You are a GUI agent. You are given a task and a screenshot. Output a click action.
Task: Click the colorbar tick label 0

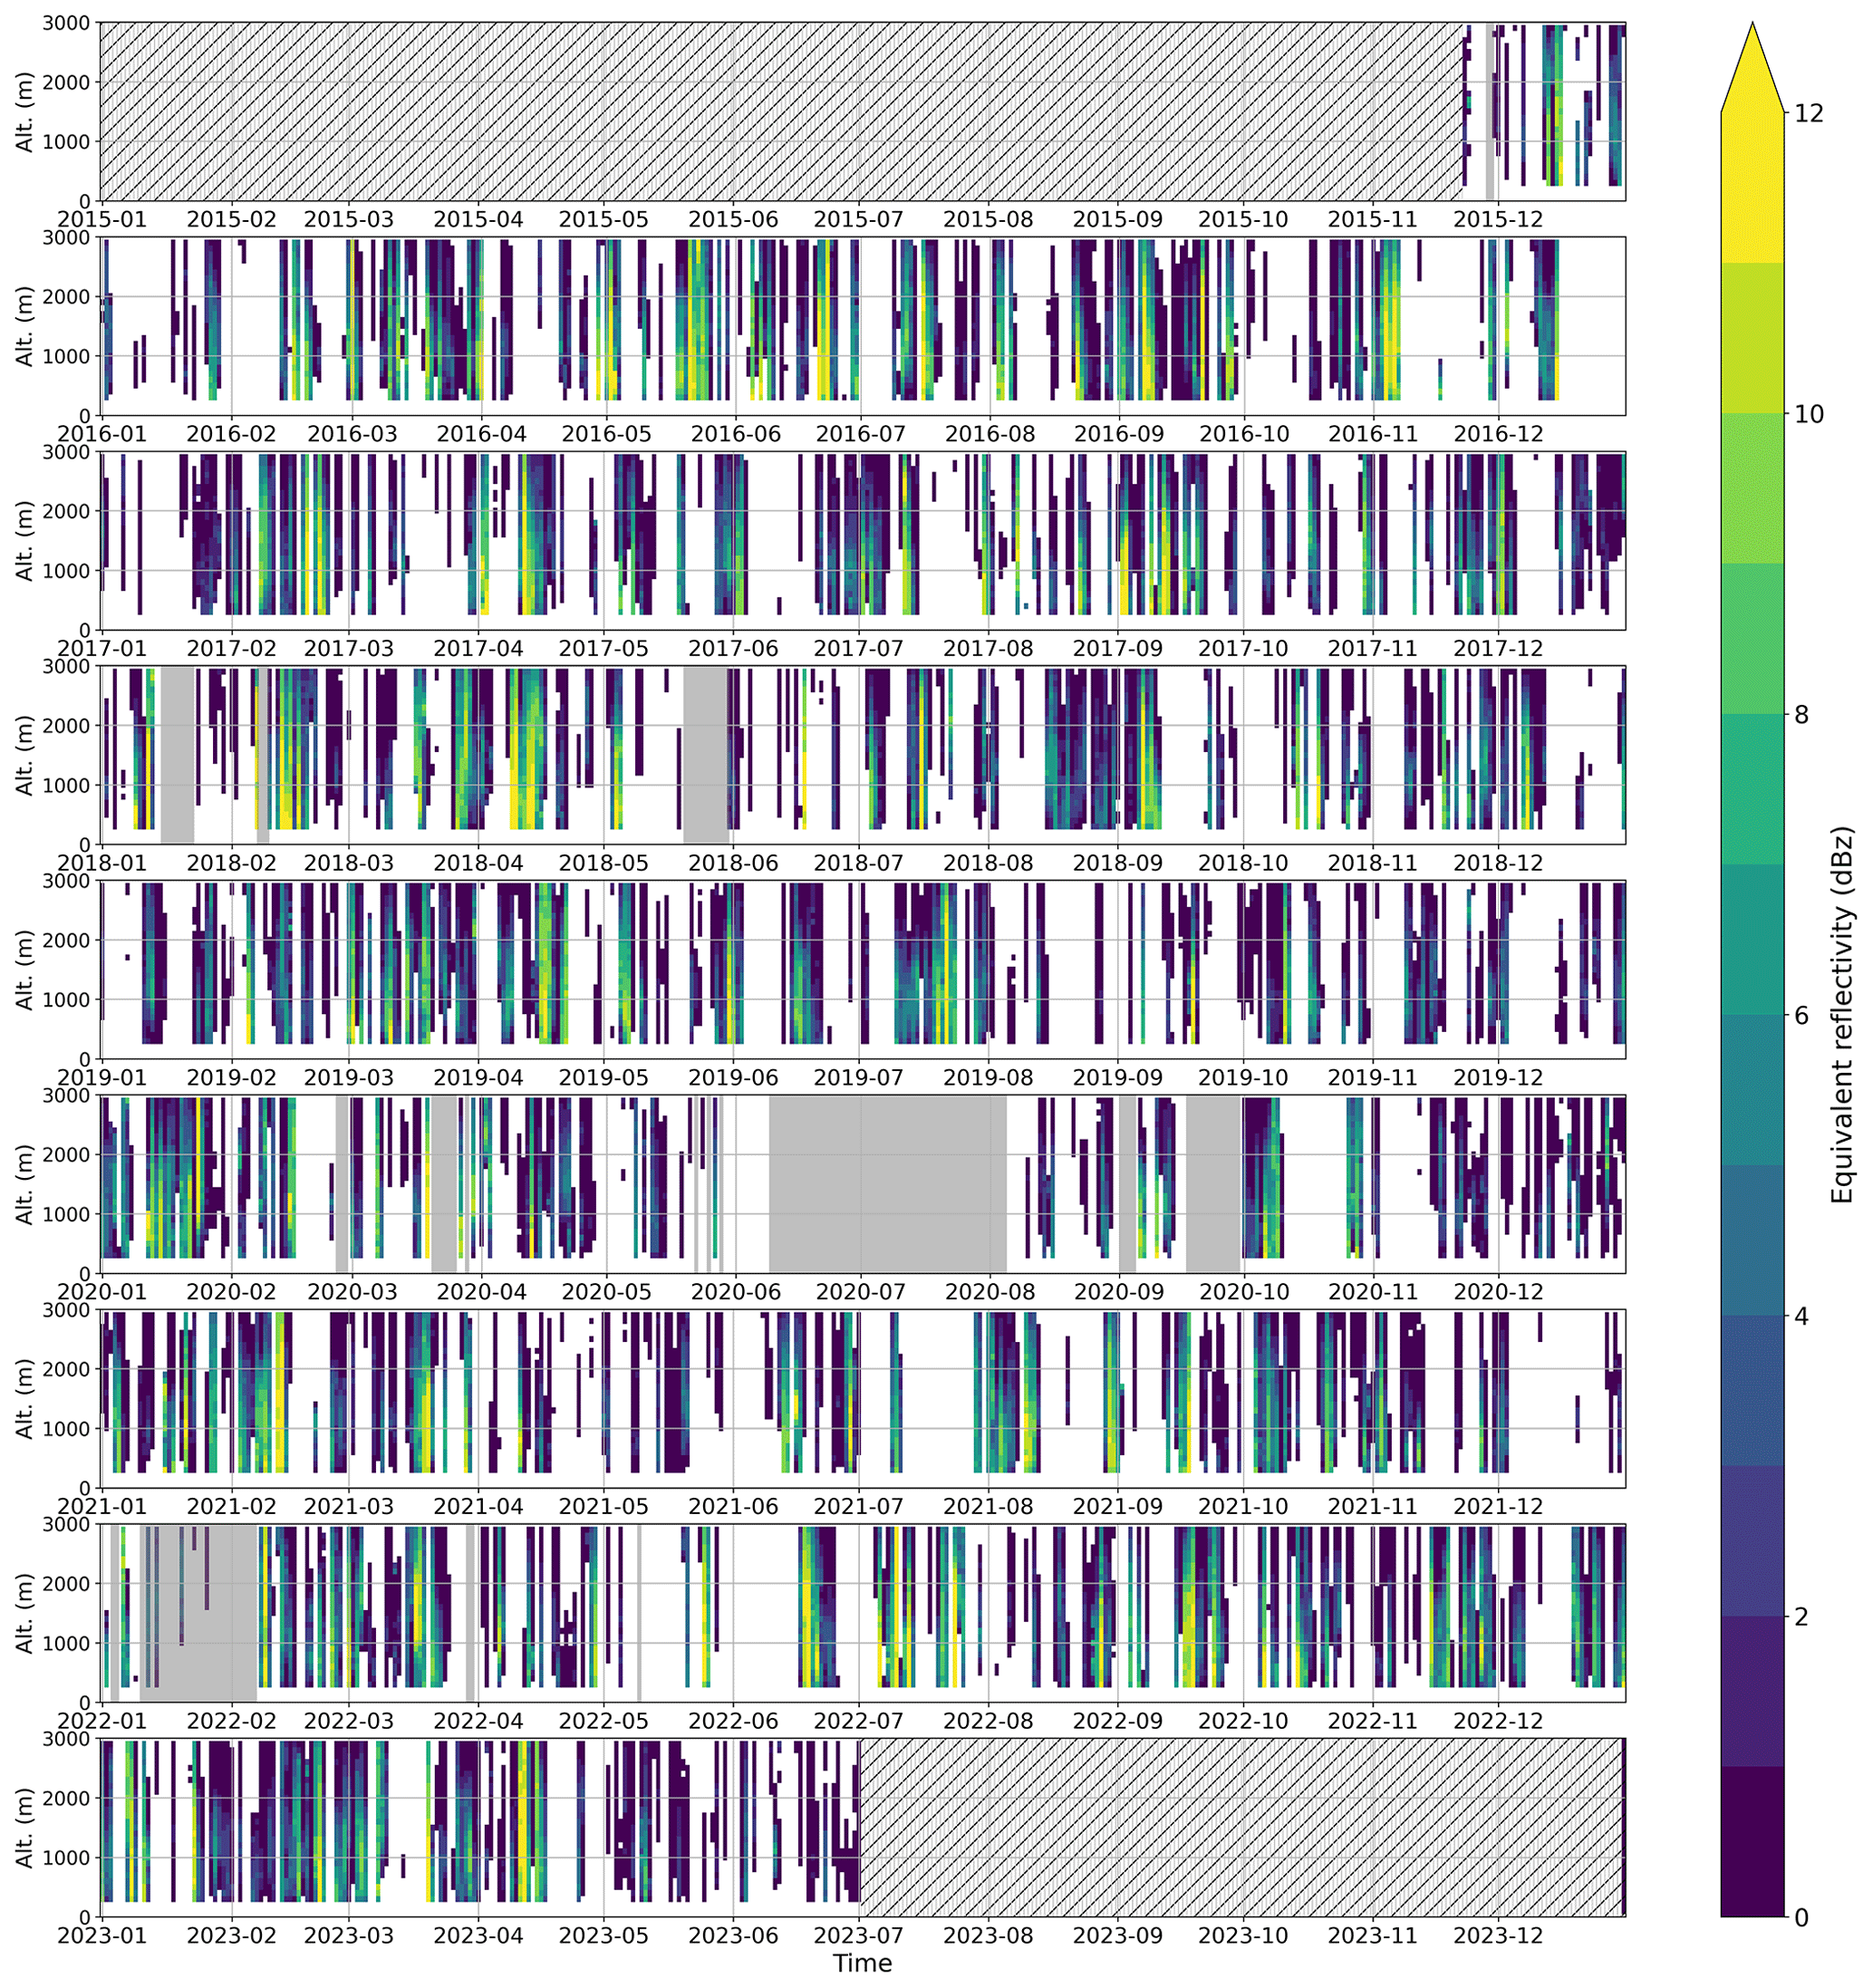[x=1802, y=1918]
